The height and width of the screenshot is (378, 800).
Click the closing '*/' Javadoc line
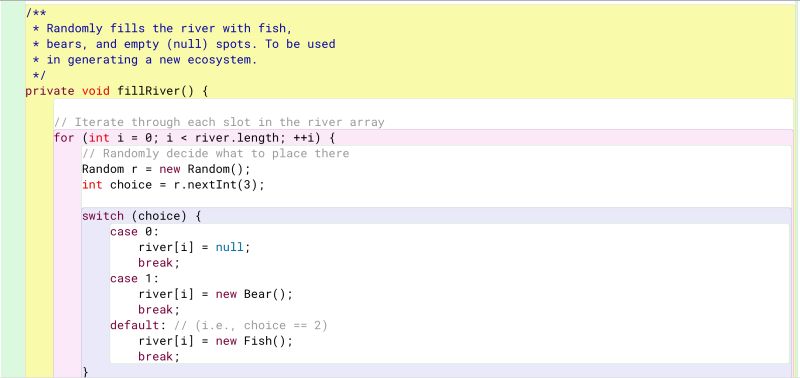coord(39,75)
